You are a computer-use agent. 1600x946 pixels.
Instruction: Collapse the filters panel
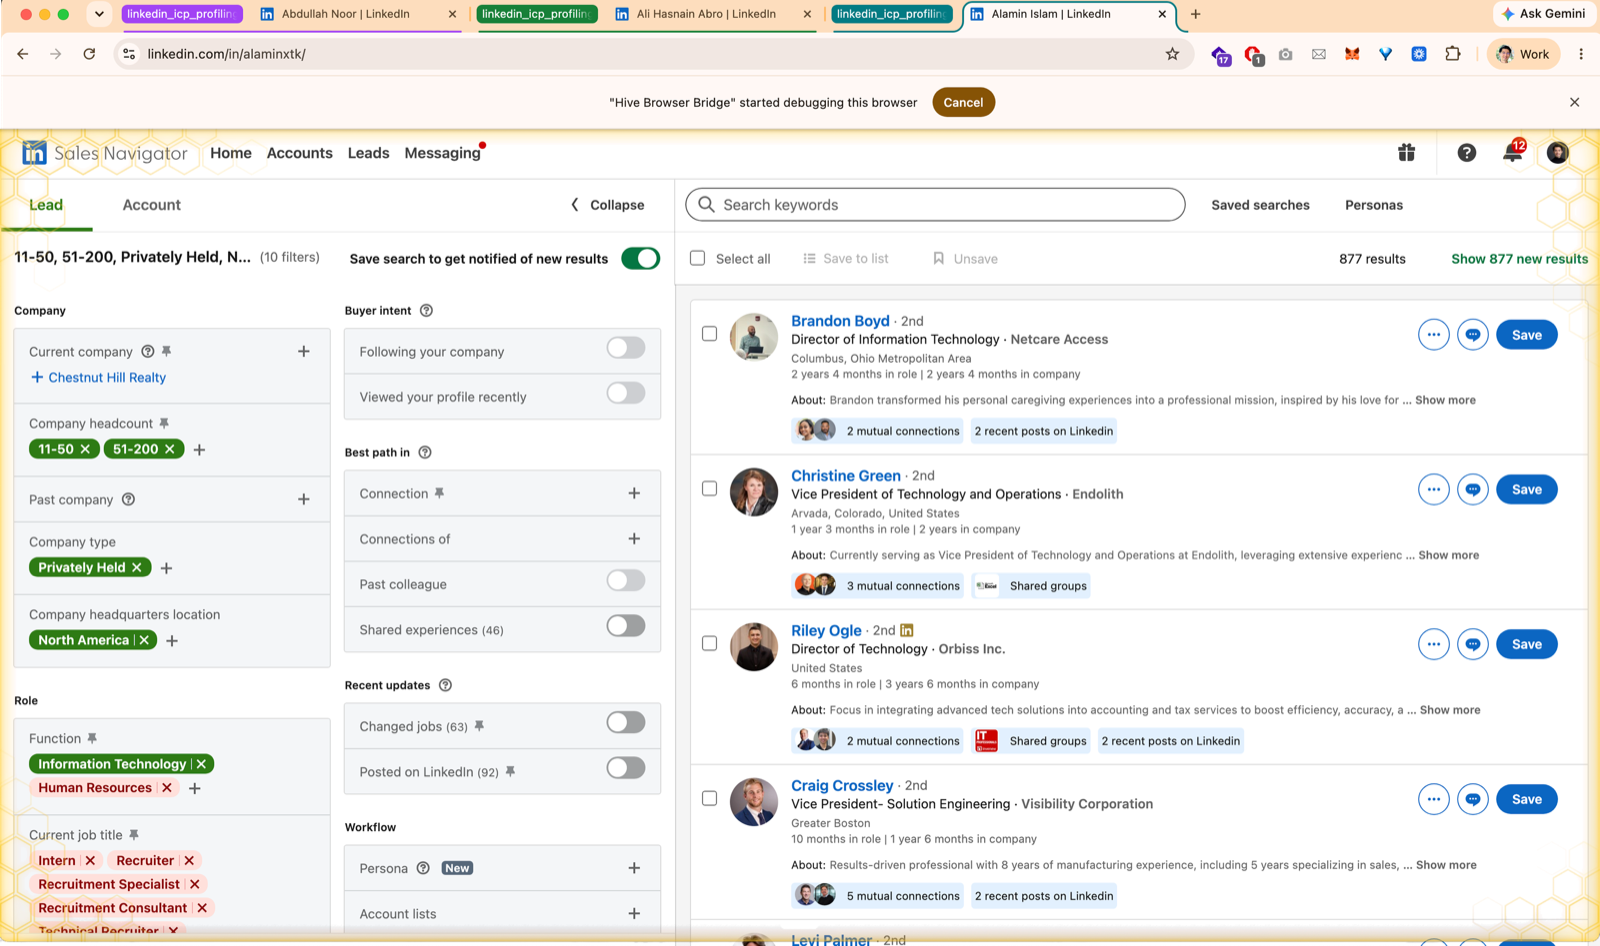[607, 205]
